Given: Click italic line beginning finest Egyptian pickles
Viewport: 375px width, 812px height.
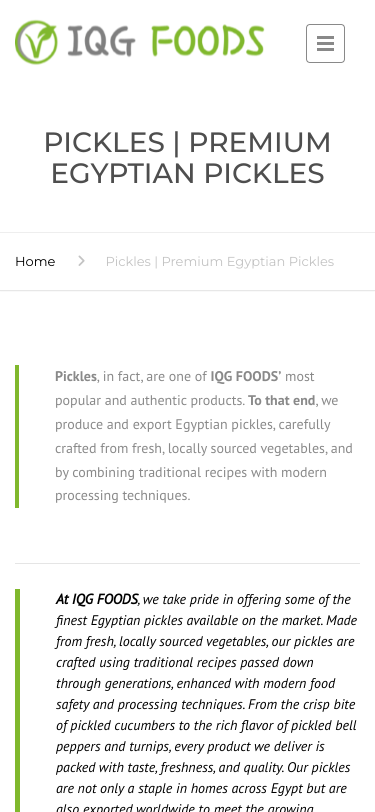Looking at the screenshot, I should [x=206, y=620].
